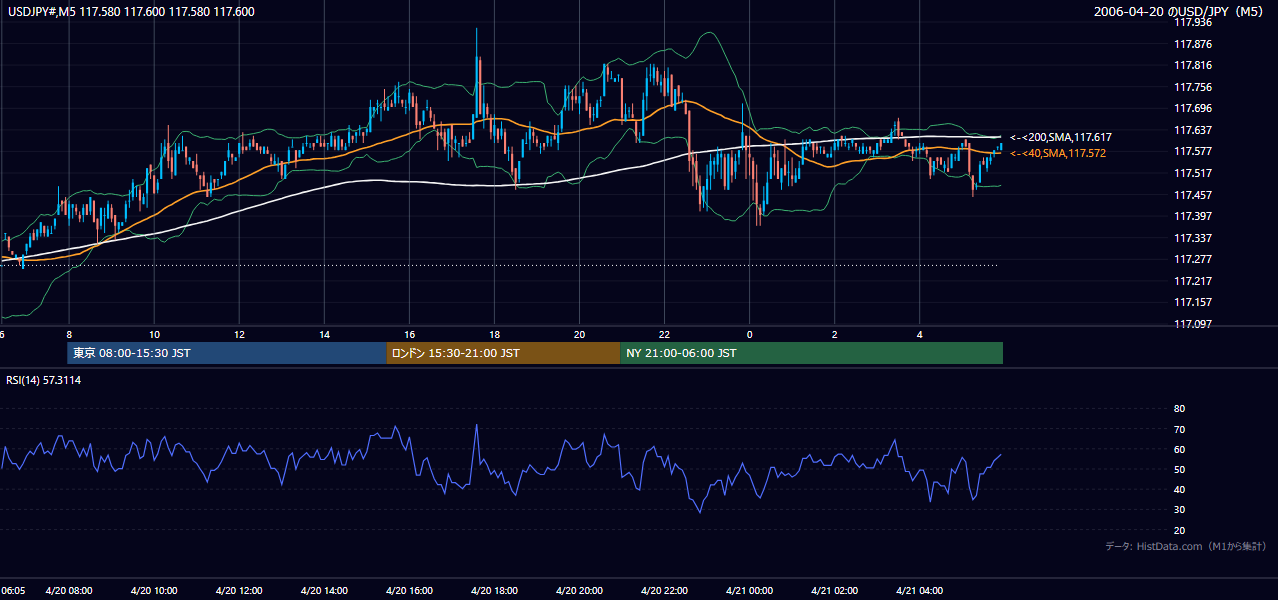Click RSI scale level 60
The width and height of the screenshot is (1278, 600).
tap(1179, 449)
